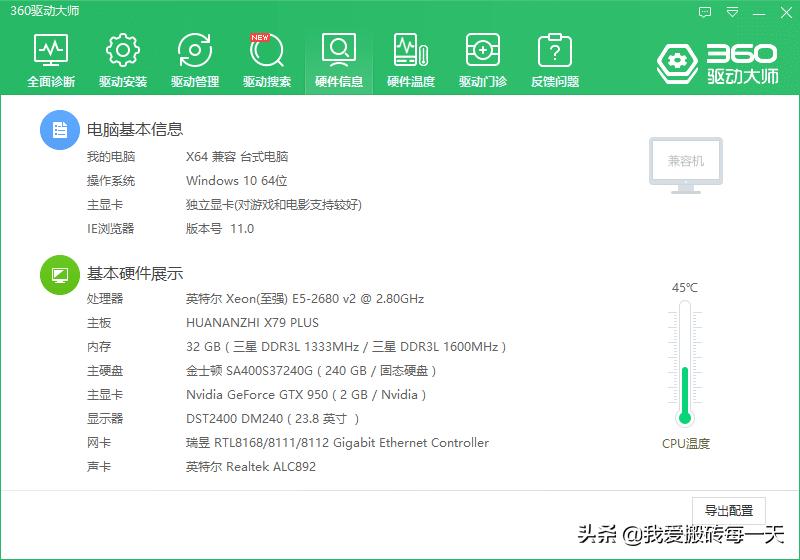Click the Realtek ALC892 sound card text
This screenshot has width=800, height=560.
tap(251, 467)
